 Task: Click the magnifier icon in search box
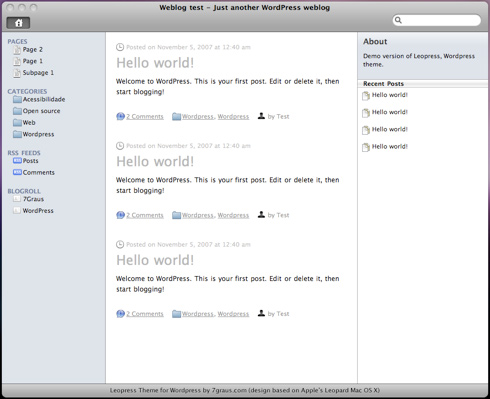coord(398,20)
